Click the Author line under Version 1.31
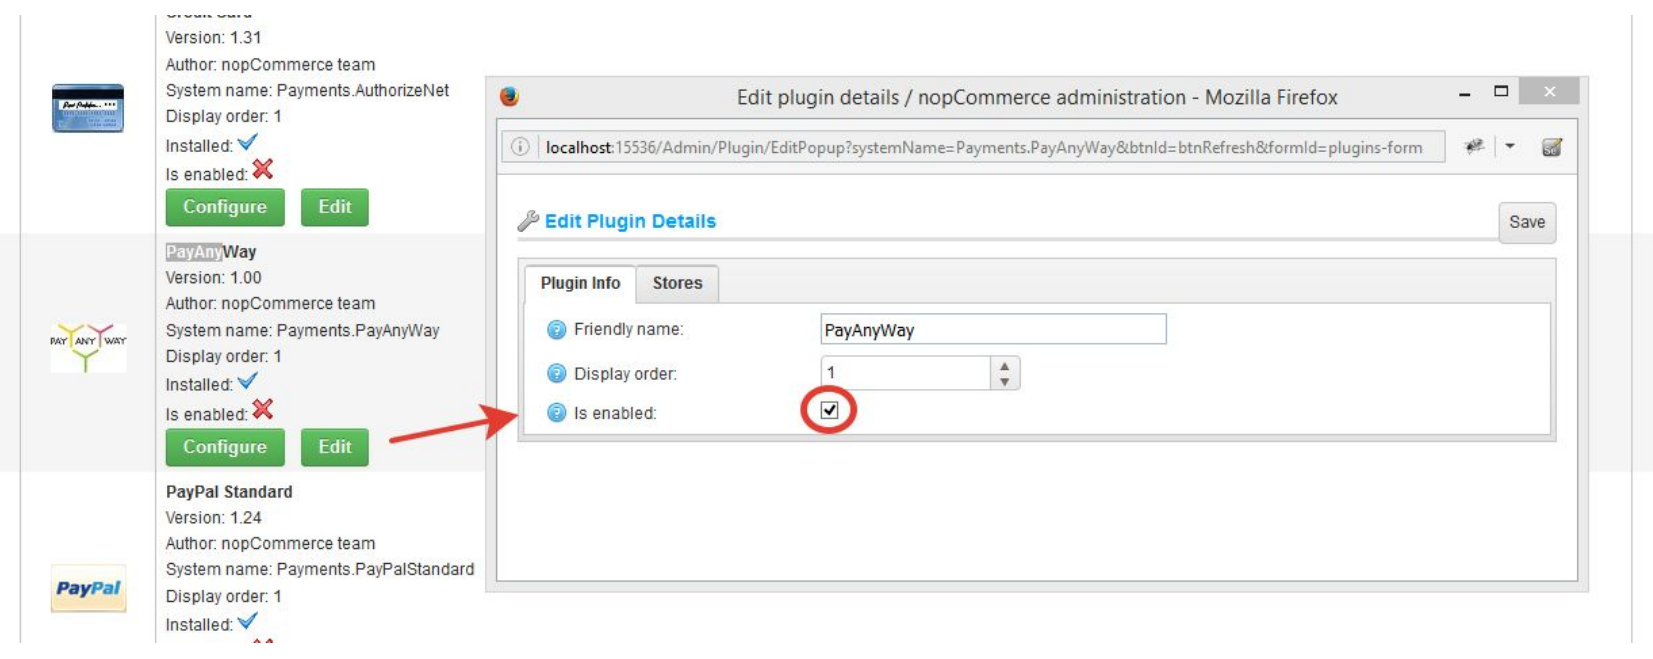Image resolution: width=1653 pixels, height=659 pixels. (x=270, y=65)
